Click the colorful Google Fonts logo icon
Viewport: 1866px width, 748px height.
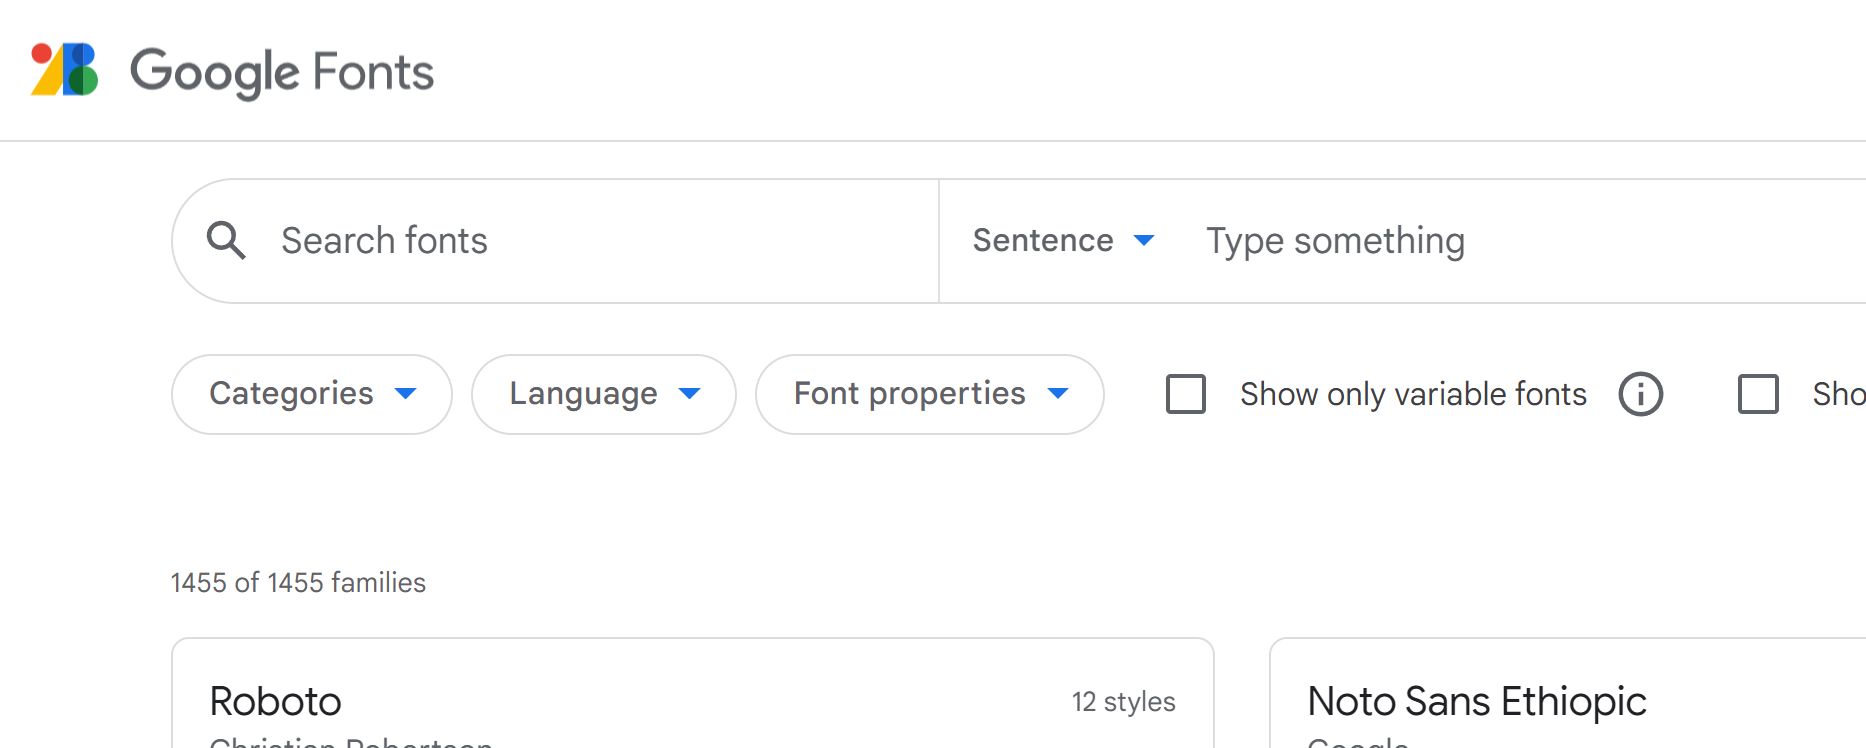(x=64, y=70)
